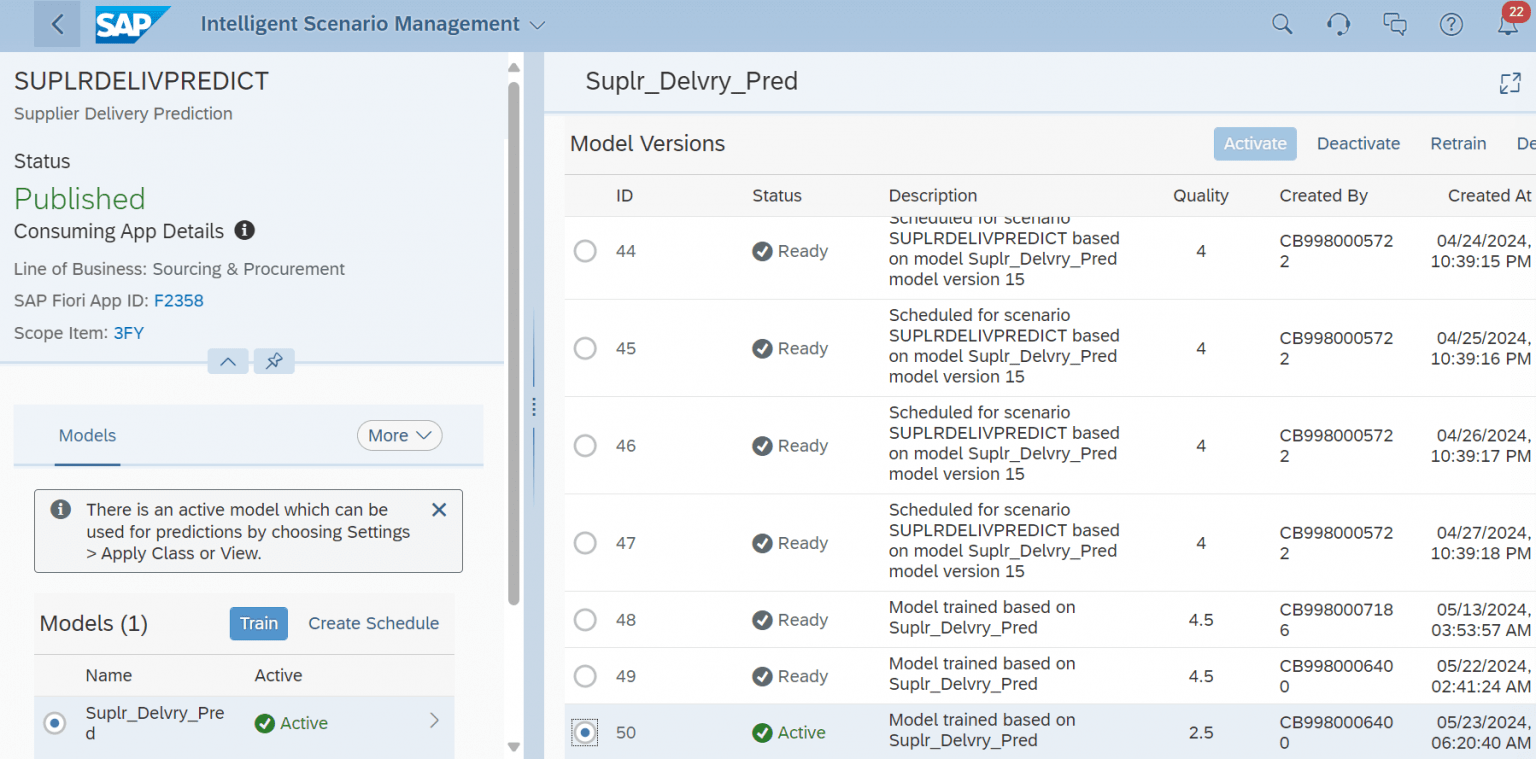Viewport: 1536px width, 759px height.
Task: Open SAP Fiori App ID link F2358
Action: (178, 300)
